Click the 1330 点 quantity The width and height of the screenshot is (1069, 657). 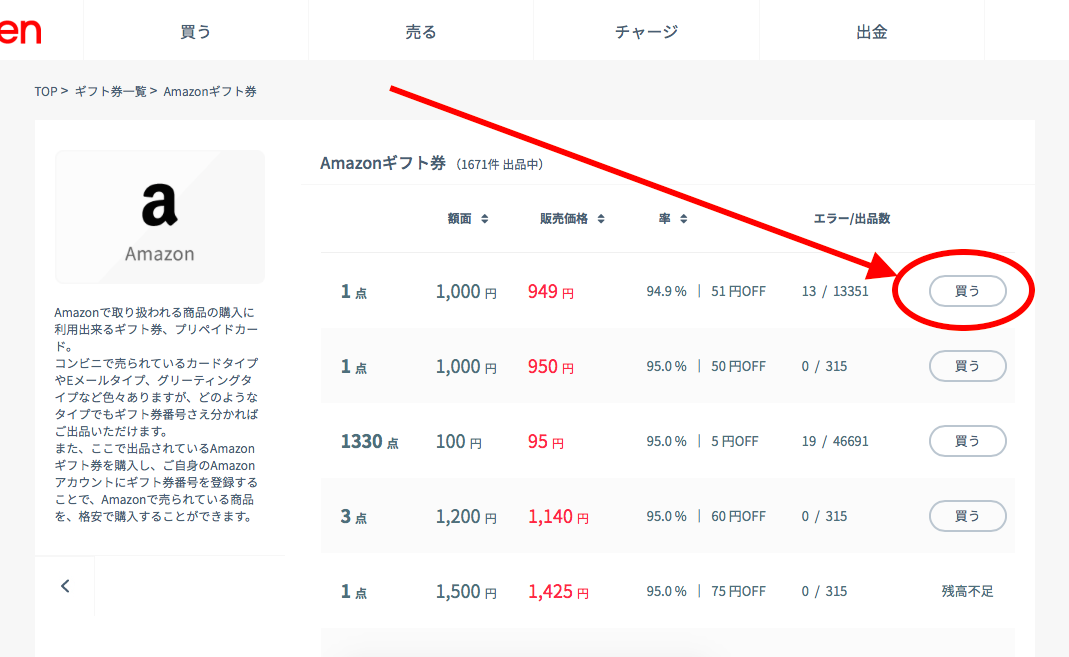coord(370,442)
